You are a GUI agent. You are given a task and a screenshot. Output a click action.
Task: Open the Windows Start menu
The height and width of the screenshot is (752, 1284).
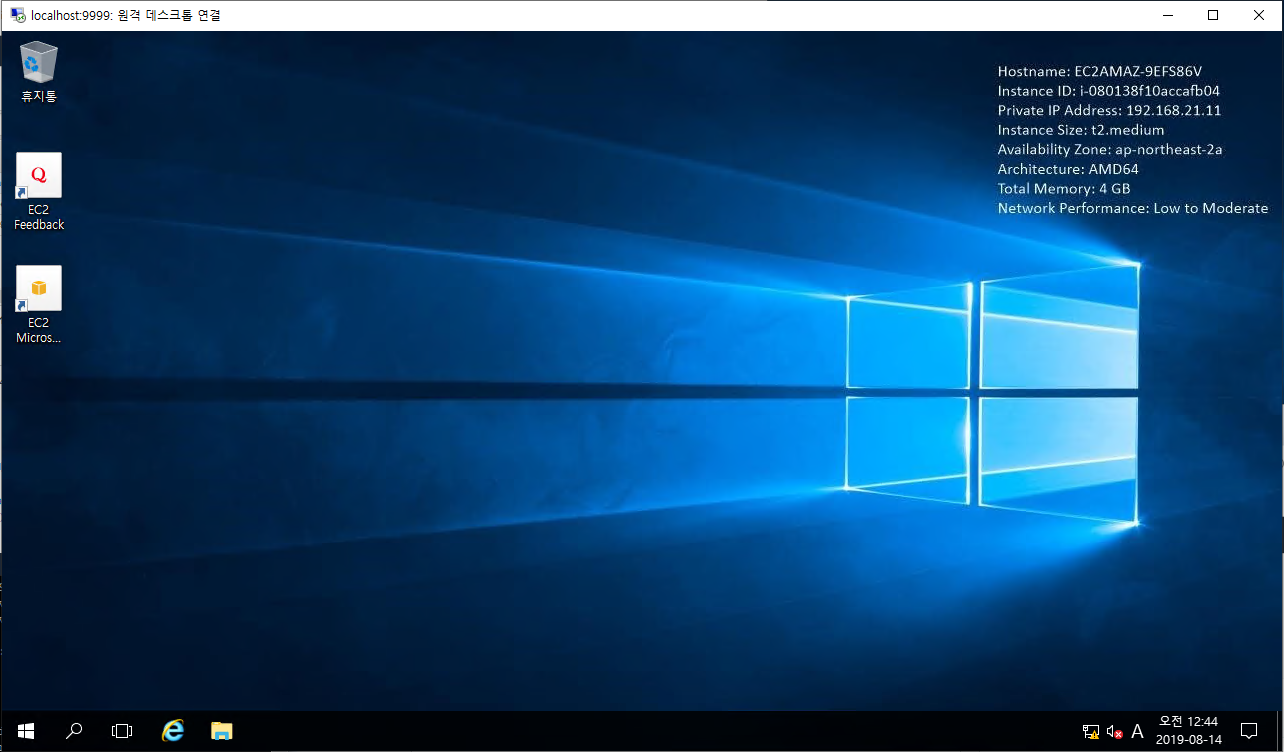tap(26, 731)
